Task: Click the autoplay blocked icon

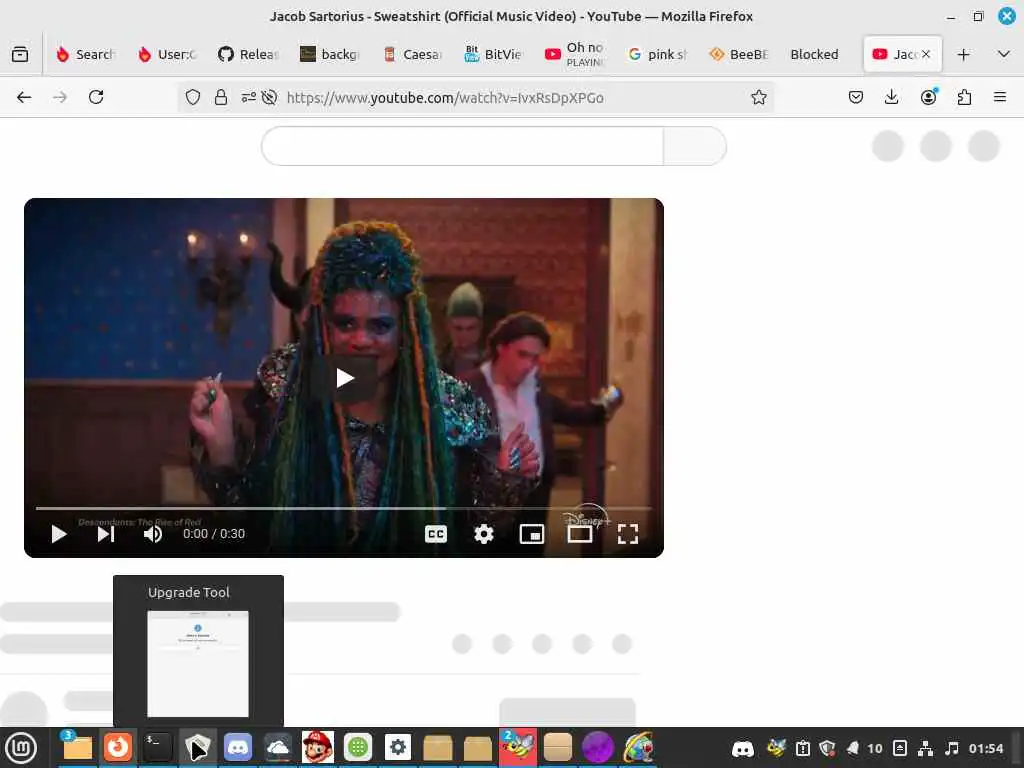Action: click(x=269, y=97)
